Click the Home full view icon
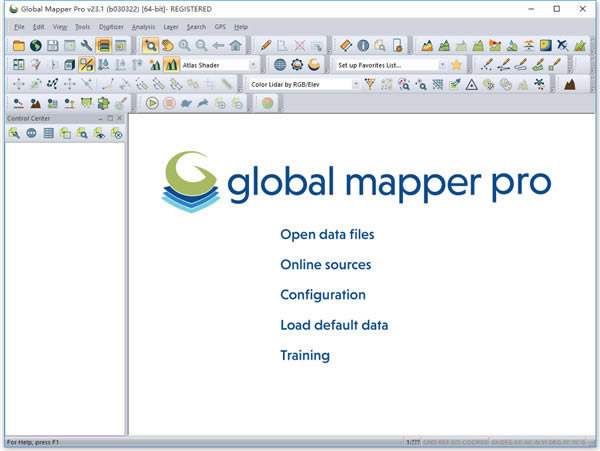Viewport: 600px width, 451px height. pyautogui.click(x=235, y=45)
